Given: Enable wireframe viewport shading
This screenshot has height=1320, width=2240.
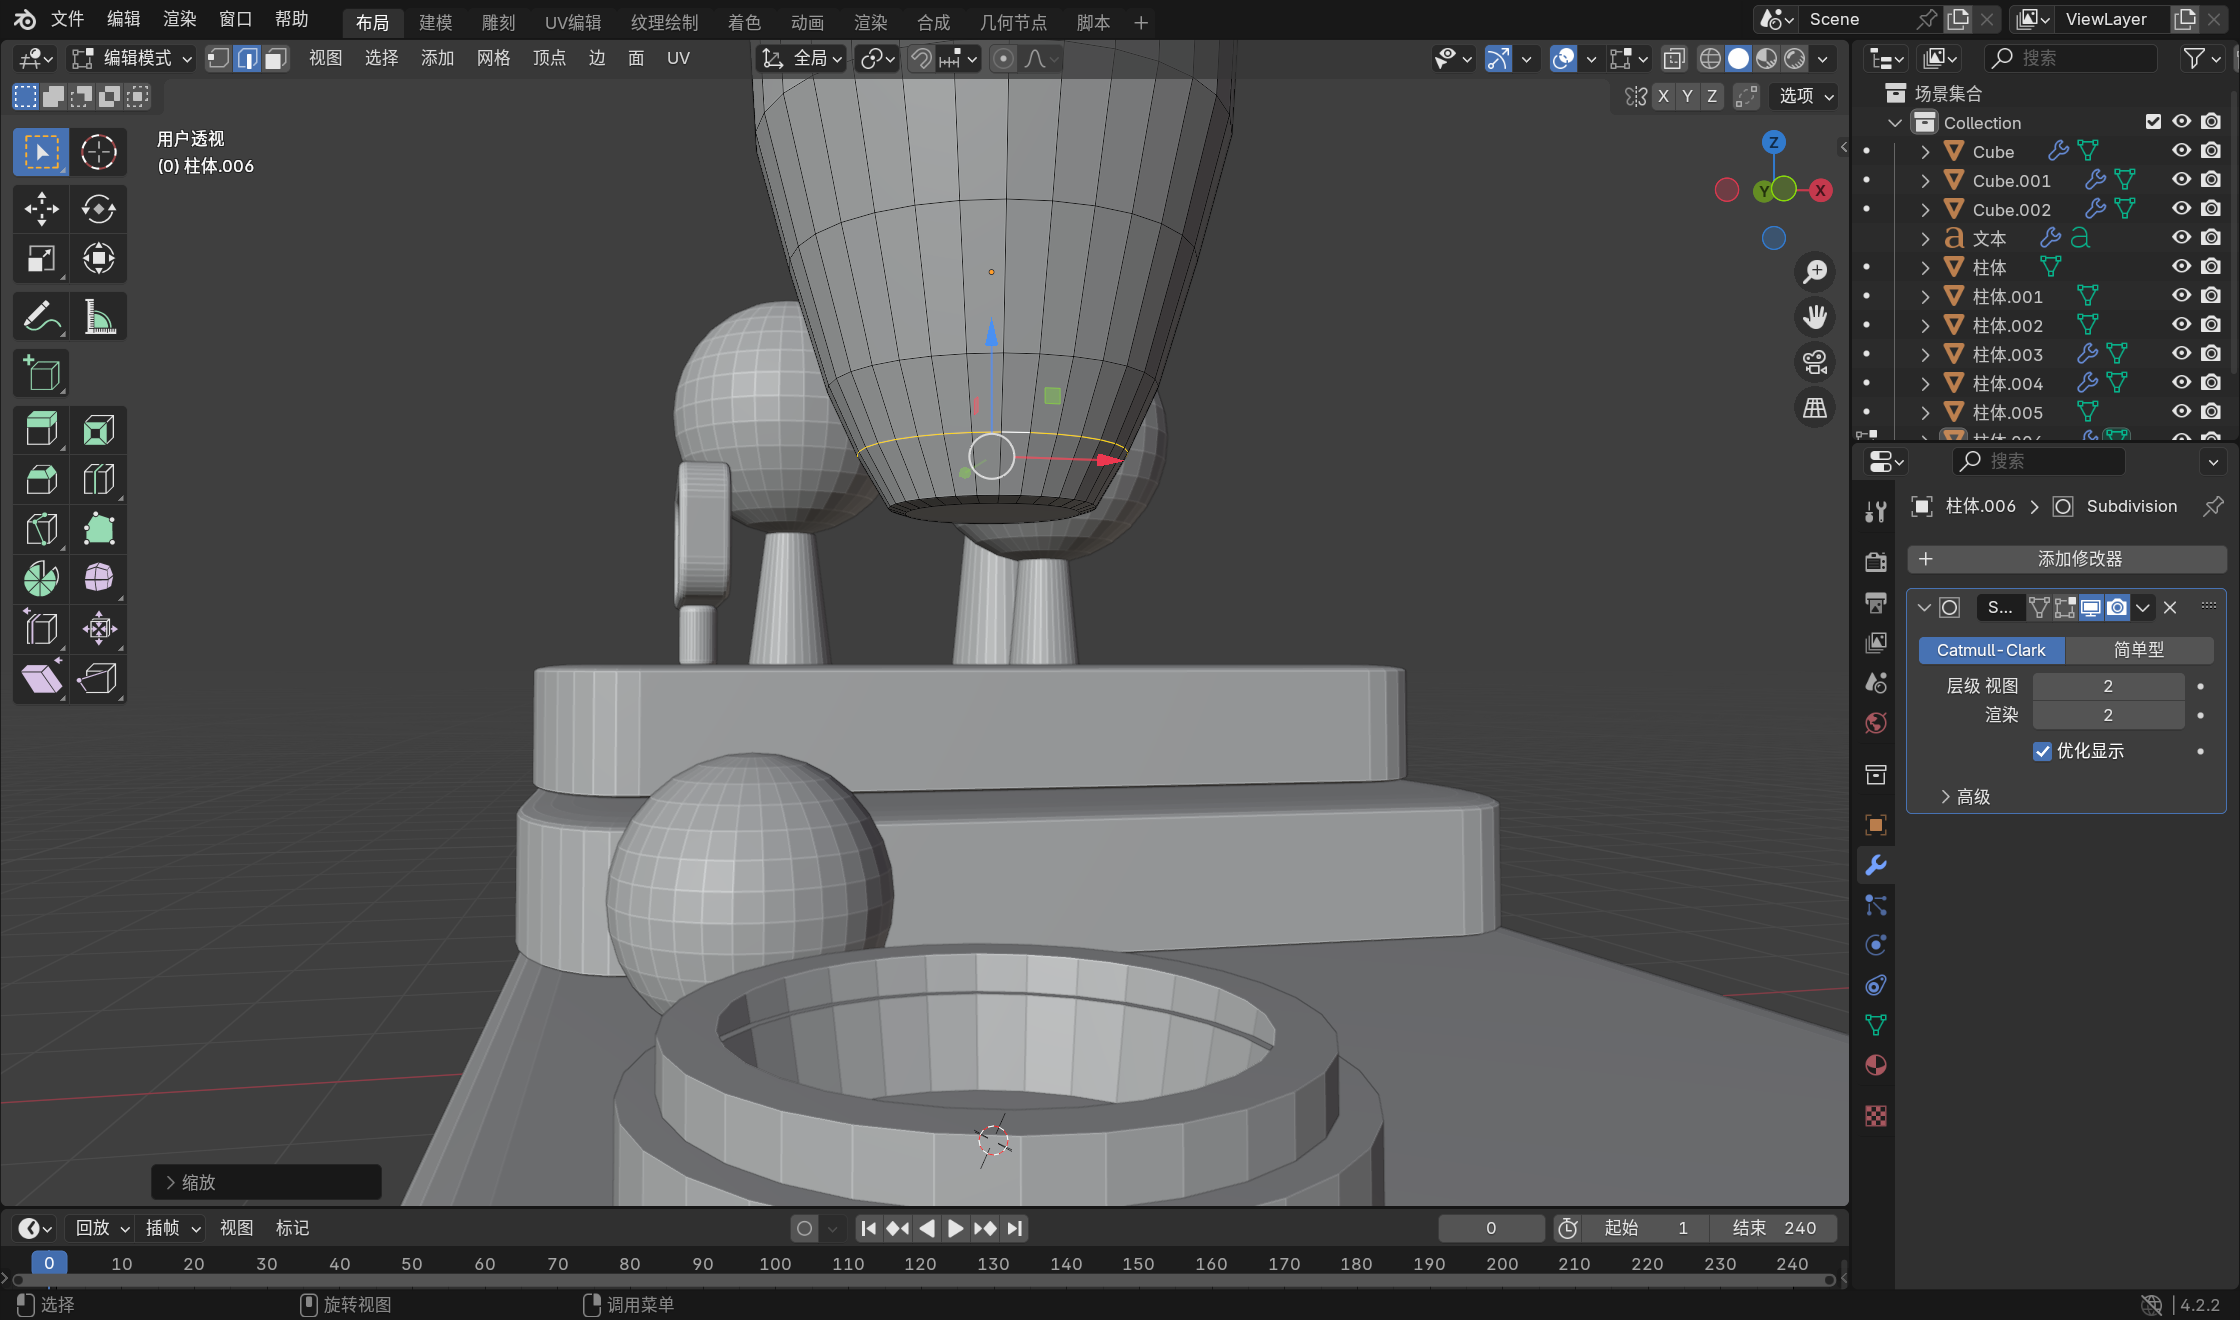Looking at the screenshot, I should click(1710, 59).
